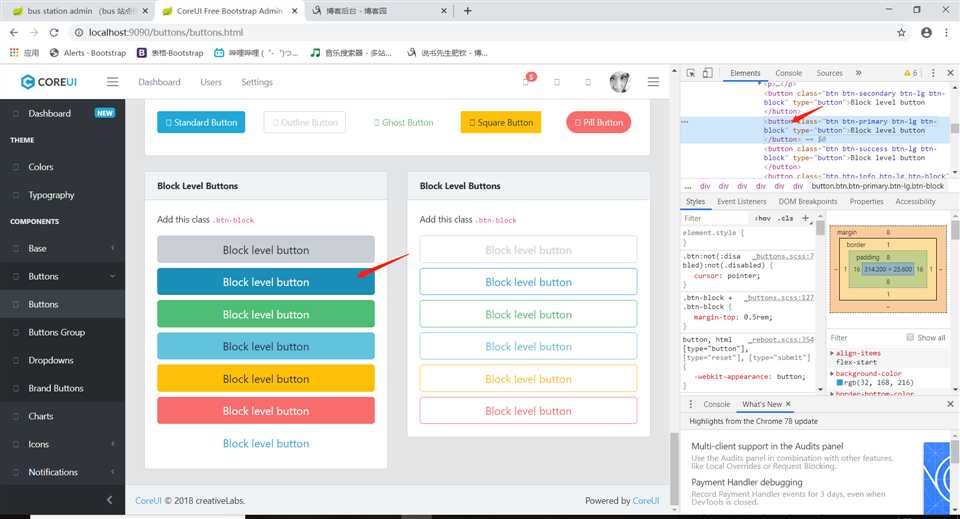This screenshot has width=960, height=519.
Task: Open the Event Listeners pane tab
Action: pyautogui.click(x=741, y=201)
